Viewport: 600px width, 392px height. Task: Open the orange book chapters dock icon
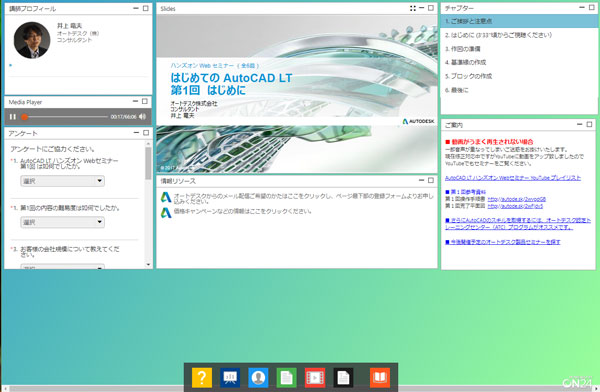pyautogui.click(x=380, y=377)
